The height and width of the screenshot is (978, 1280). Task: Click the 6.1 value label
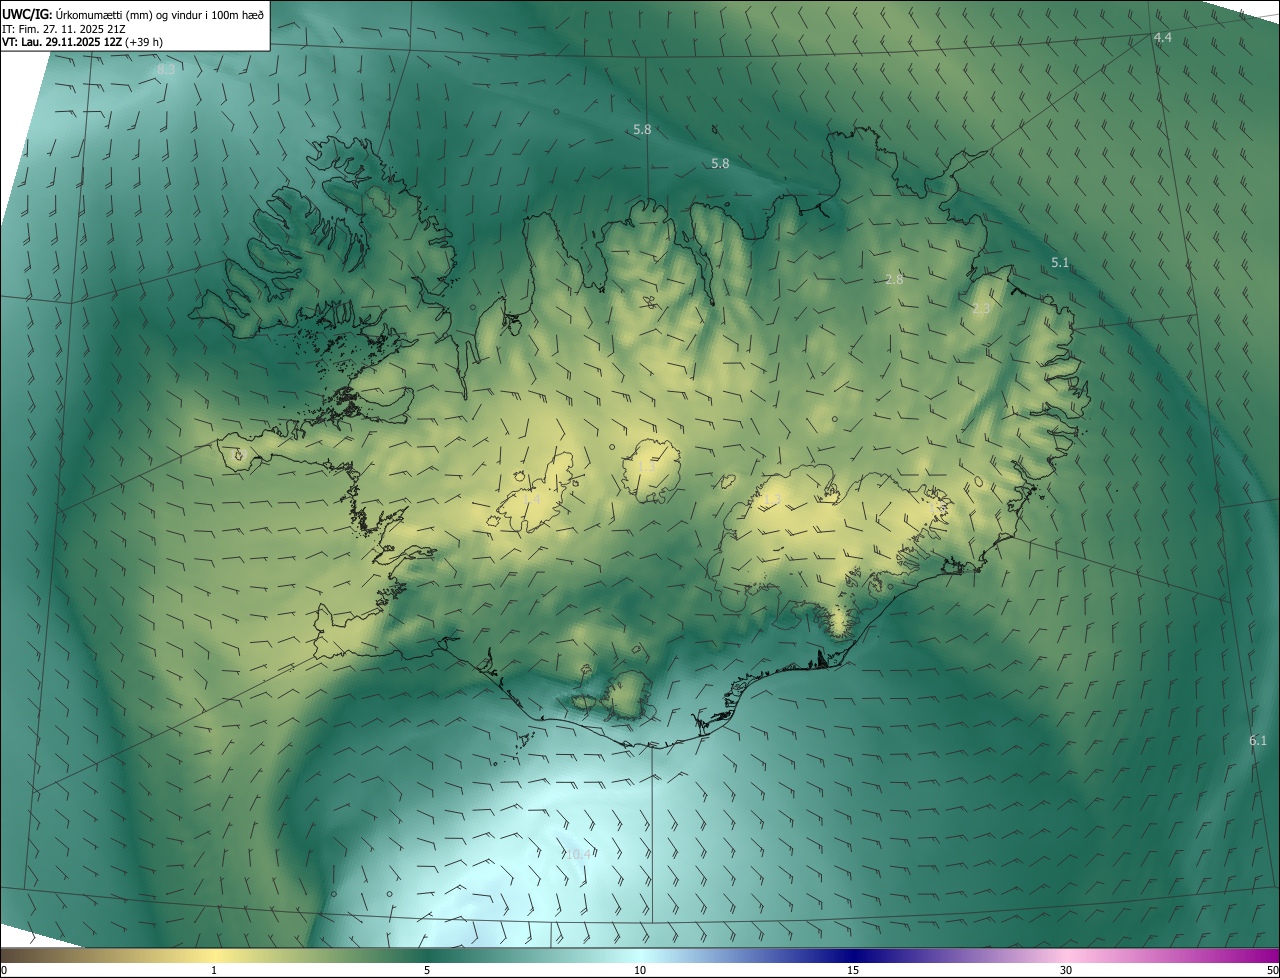coord(1258,741)
